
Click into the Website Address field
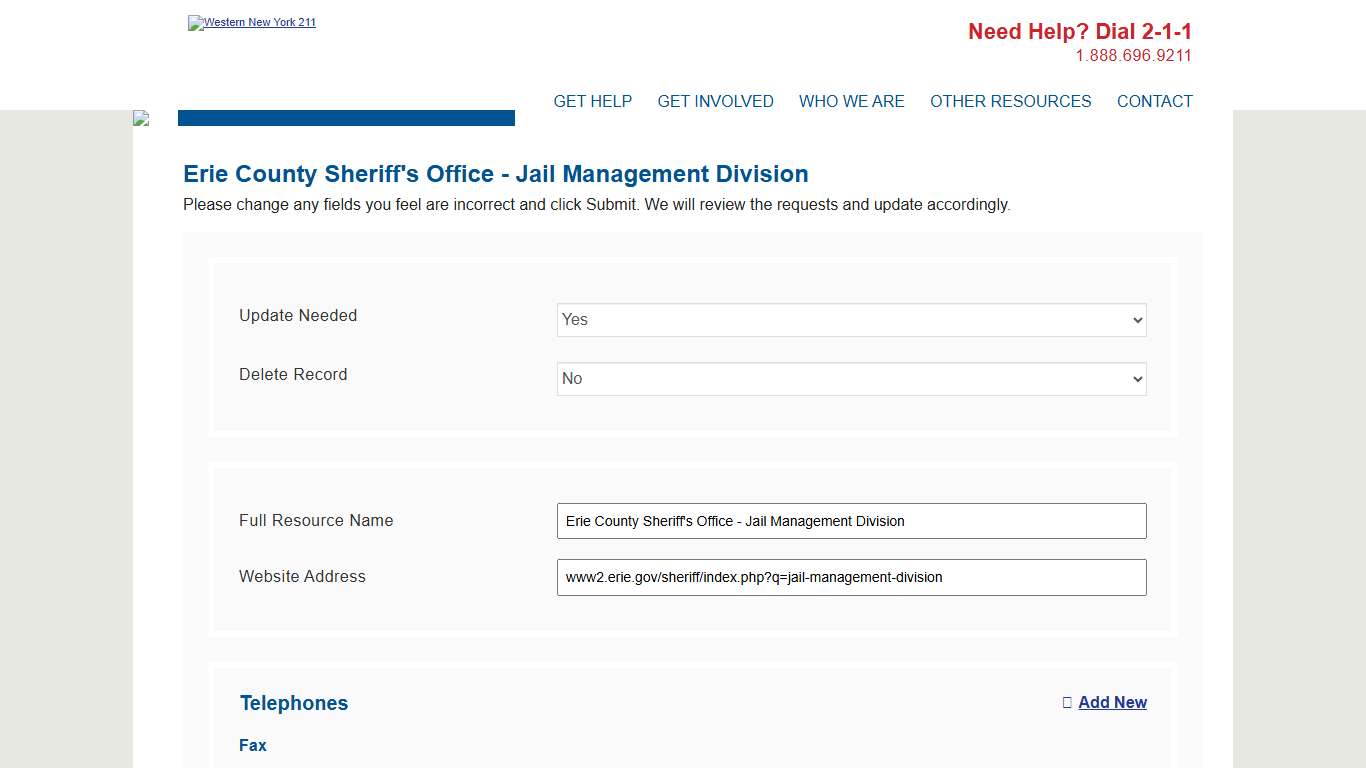(851, 577)
